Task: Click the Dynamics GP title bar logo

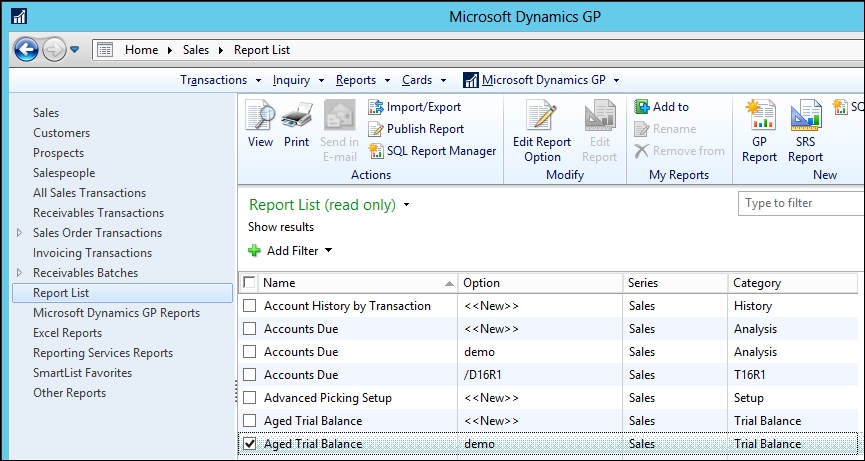Action: 19,17
